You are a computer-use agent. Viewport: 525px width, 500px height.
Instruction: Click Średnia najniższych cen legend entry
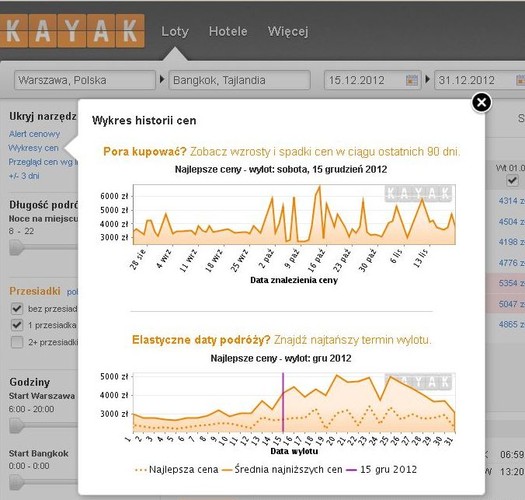(282, 470)
